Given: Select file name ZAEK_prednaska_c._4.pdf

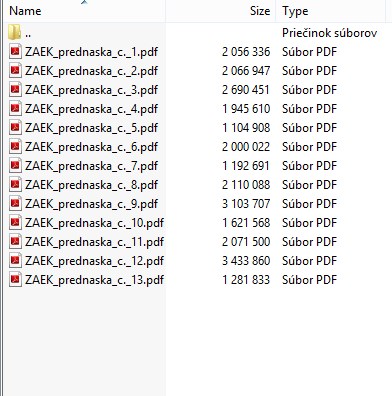Looking at the screenshot, I should 91,109.
